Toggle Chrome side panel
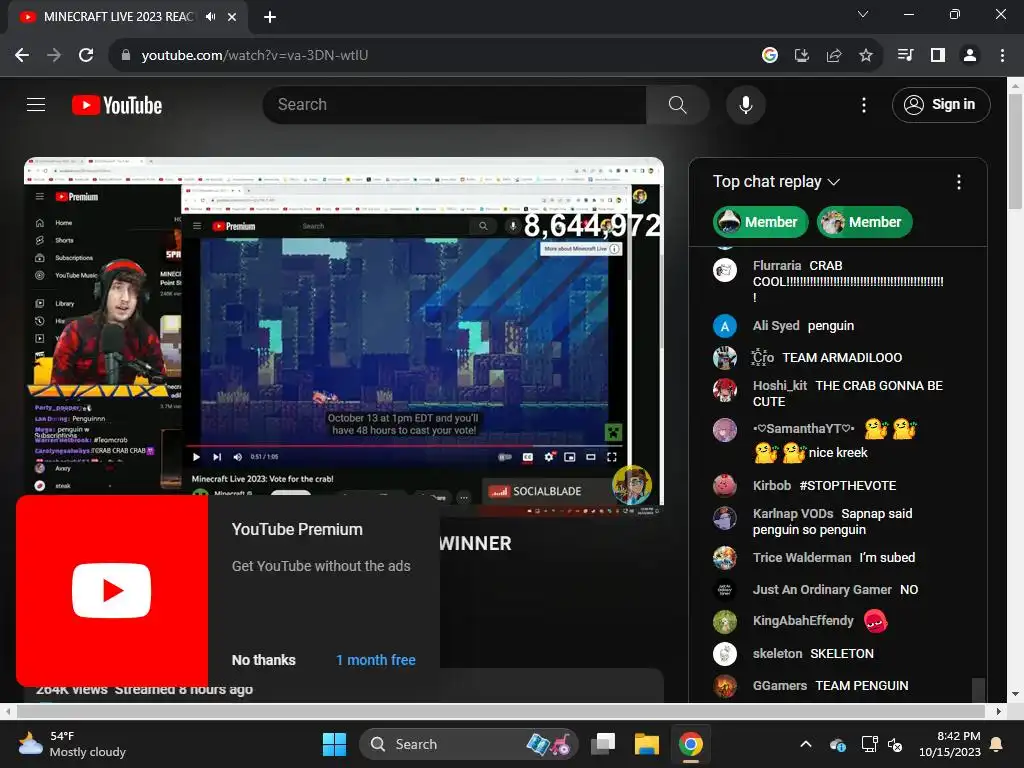 click(937, 55)
